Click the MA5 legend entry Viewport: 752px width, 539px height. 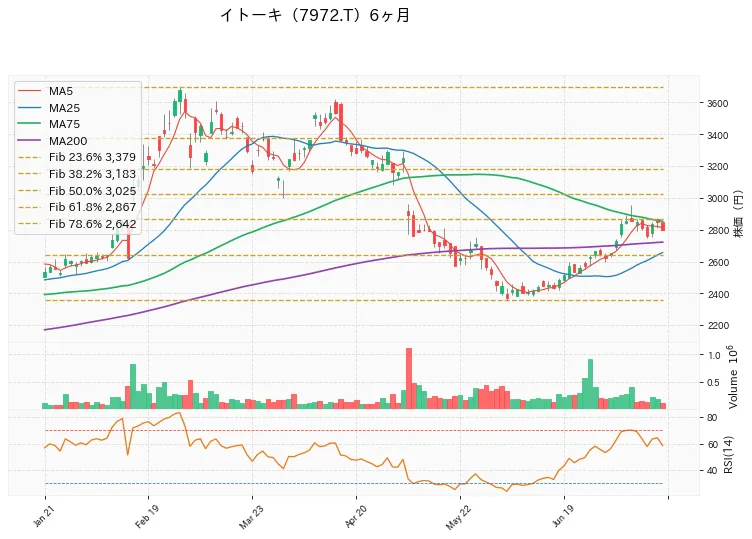[x=46, y=91]
